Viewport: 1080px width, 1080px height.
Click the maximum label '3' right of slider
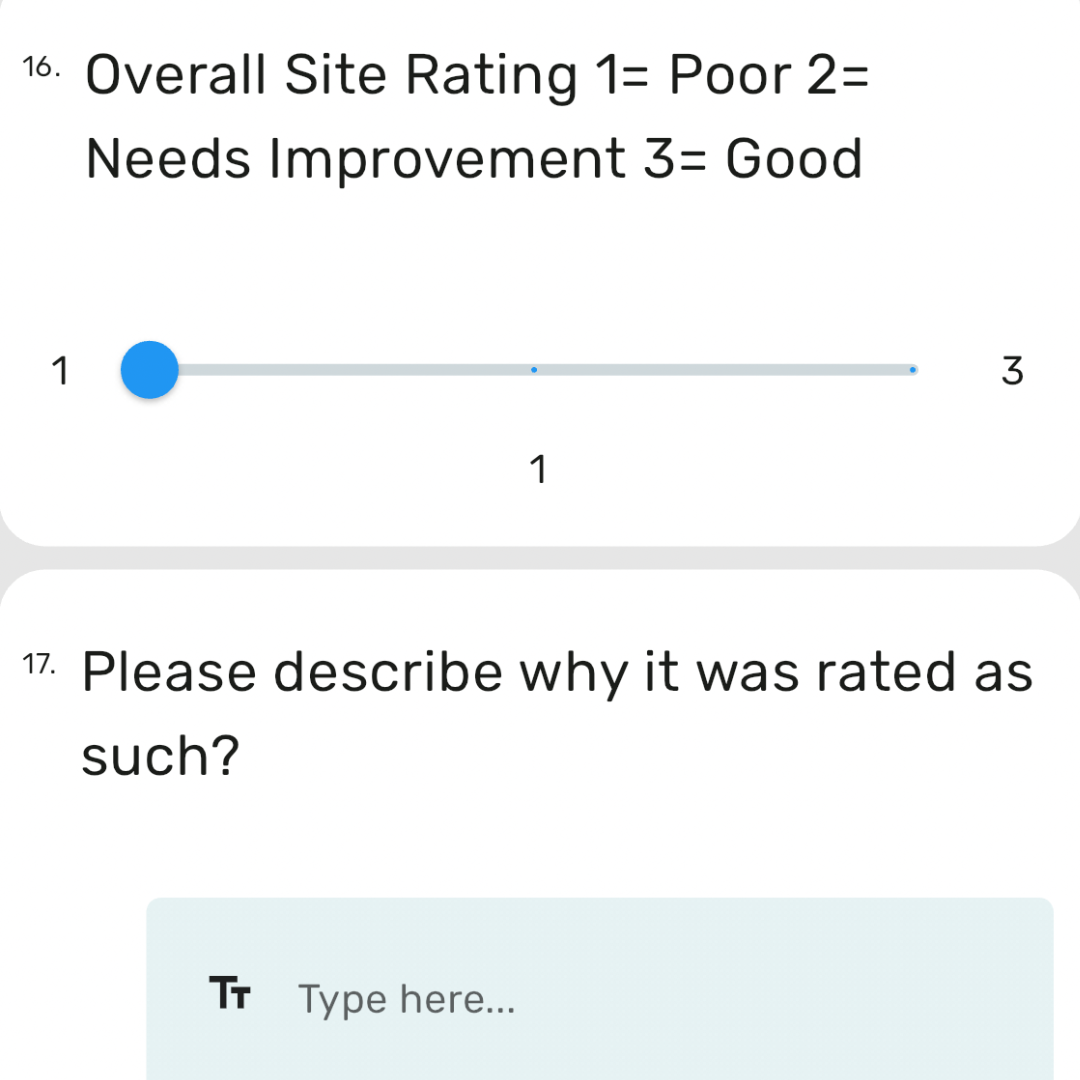coord(1012,371)
